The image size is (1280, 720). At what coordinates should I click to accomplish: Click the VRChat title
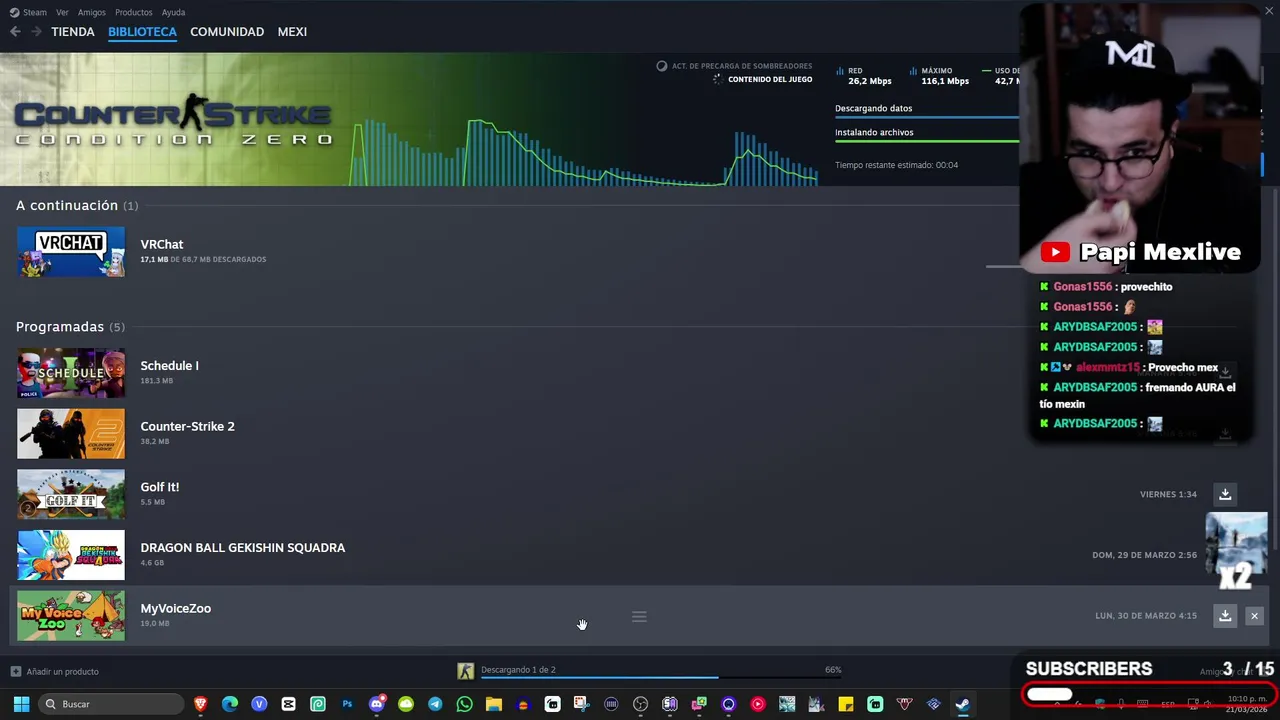(162, 244)
